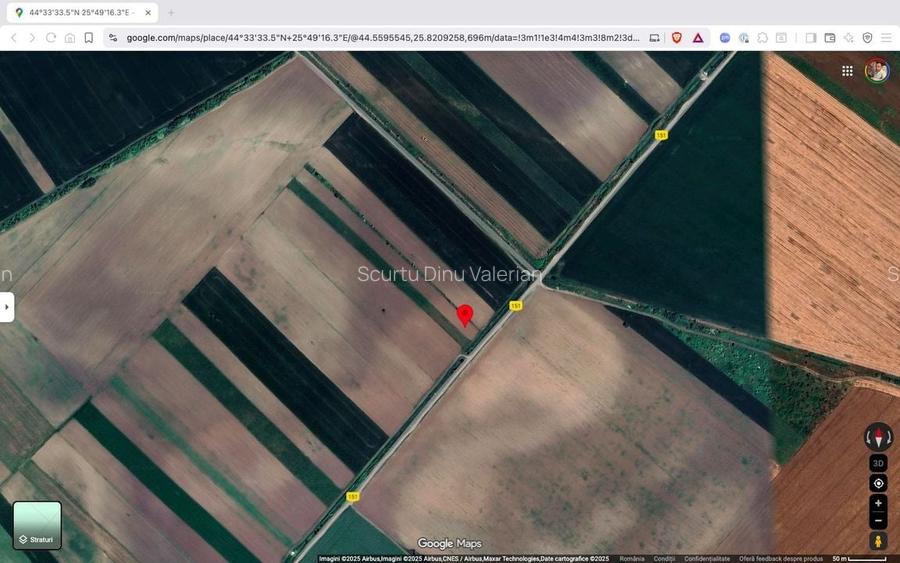Expand the collapsed side panel arrow

coord(7,307)
